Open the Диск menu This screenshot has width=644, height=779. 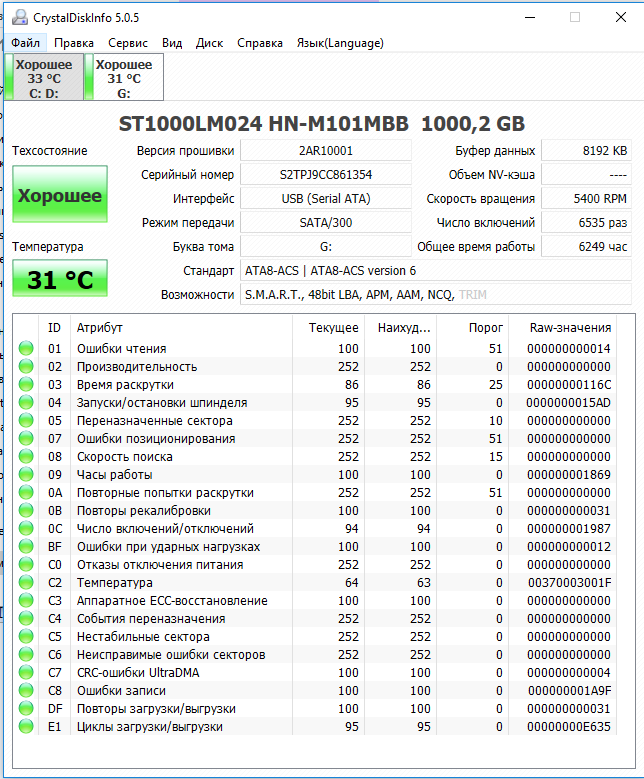click(209, 43)
